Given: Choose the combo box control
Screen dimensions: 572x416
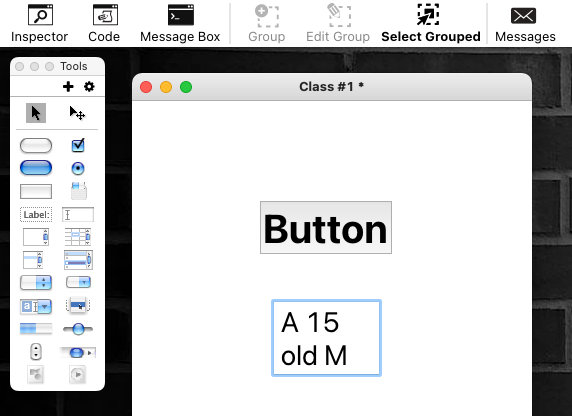Looking at the screenshot, I should coord(36,307).
